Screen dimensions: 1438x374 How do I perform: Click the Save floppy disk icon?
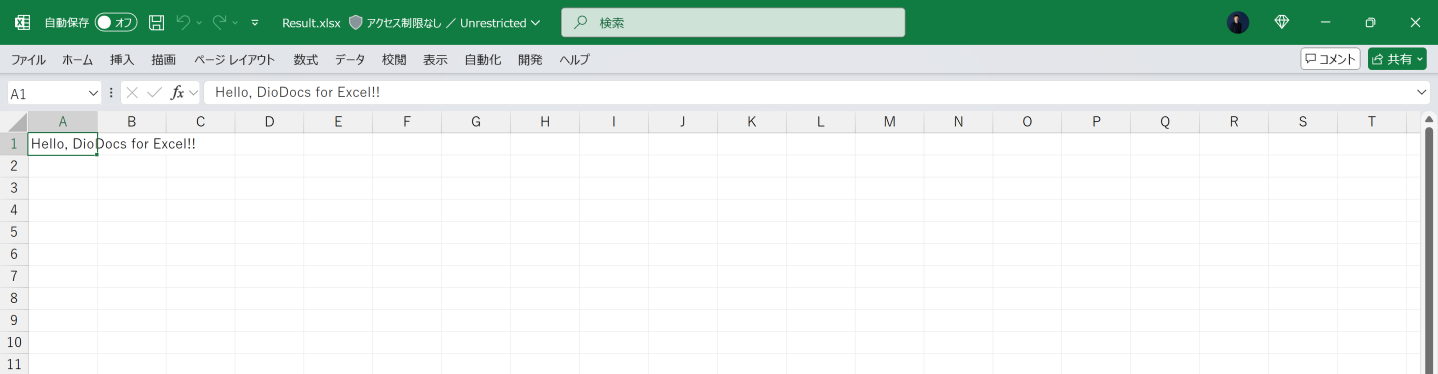(x=156, y=22)
